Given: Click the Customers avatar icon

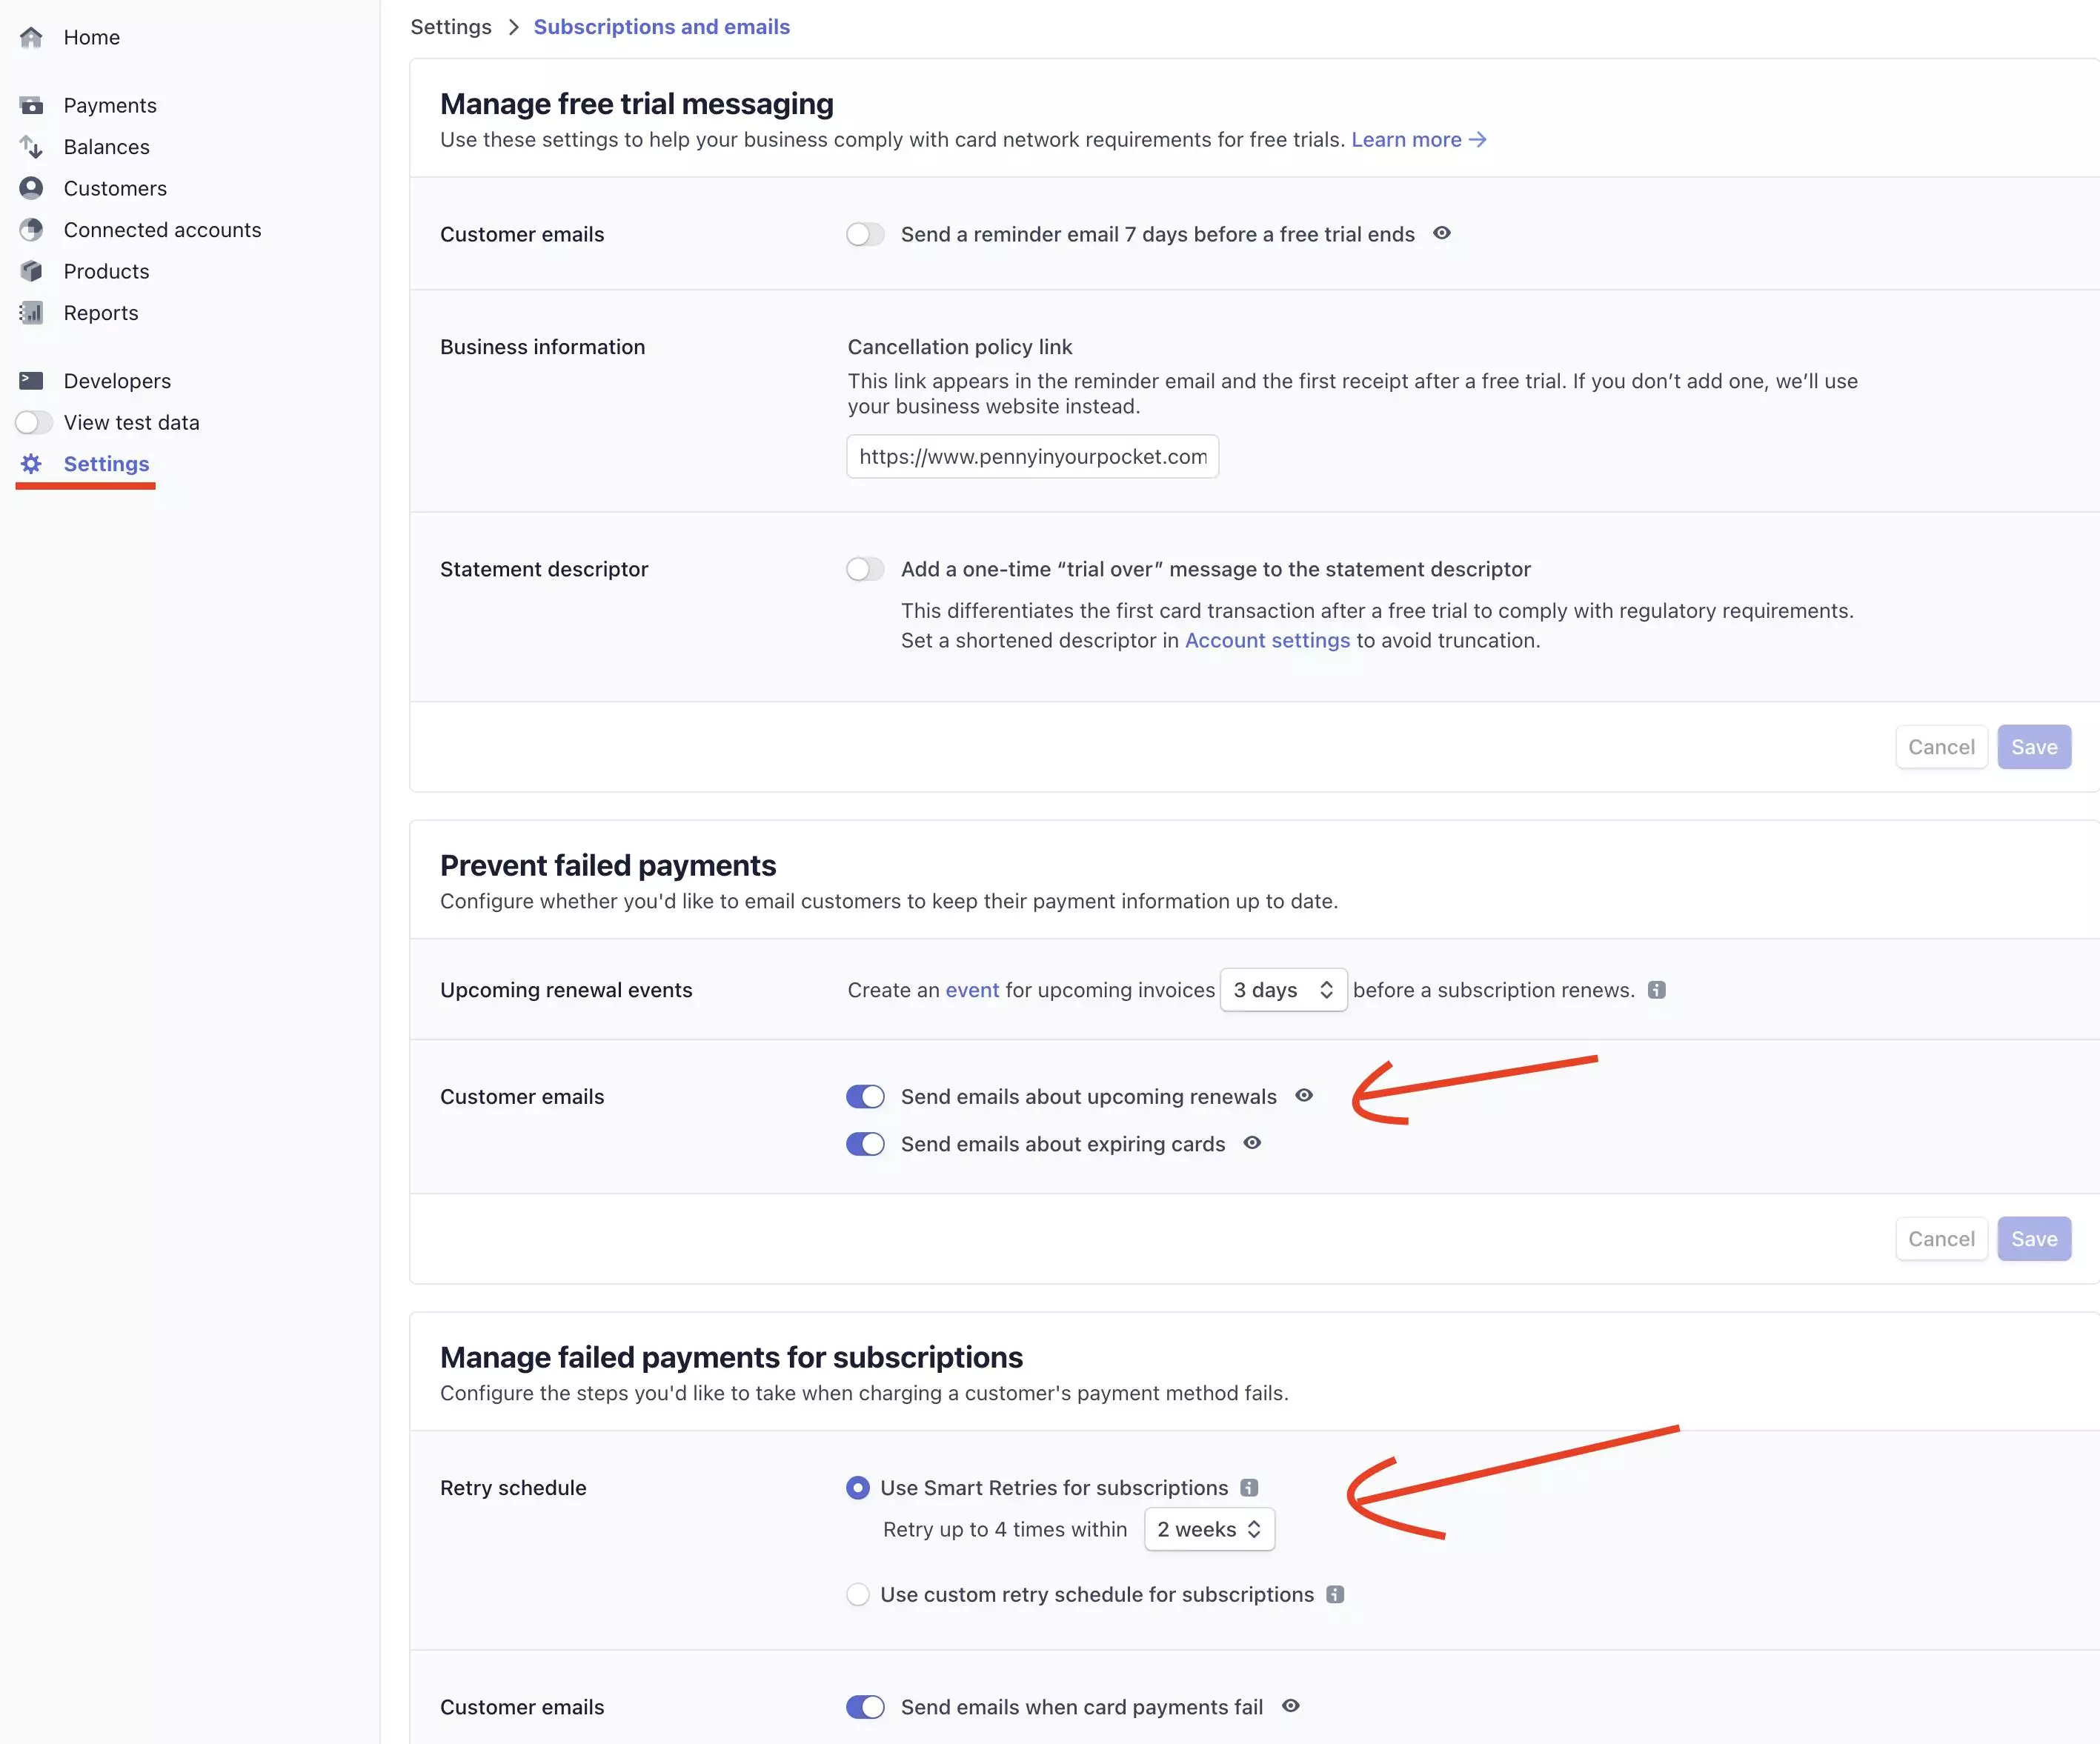Looking at the screenshot, I should point(31,188).
